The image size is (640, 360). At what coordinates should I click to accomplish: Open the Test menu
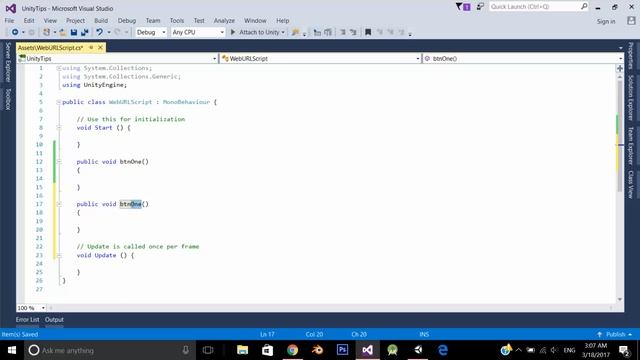point(199,20)
